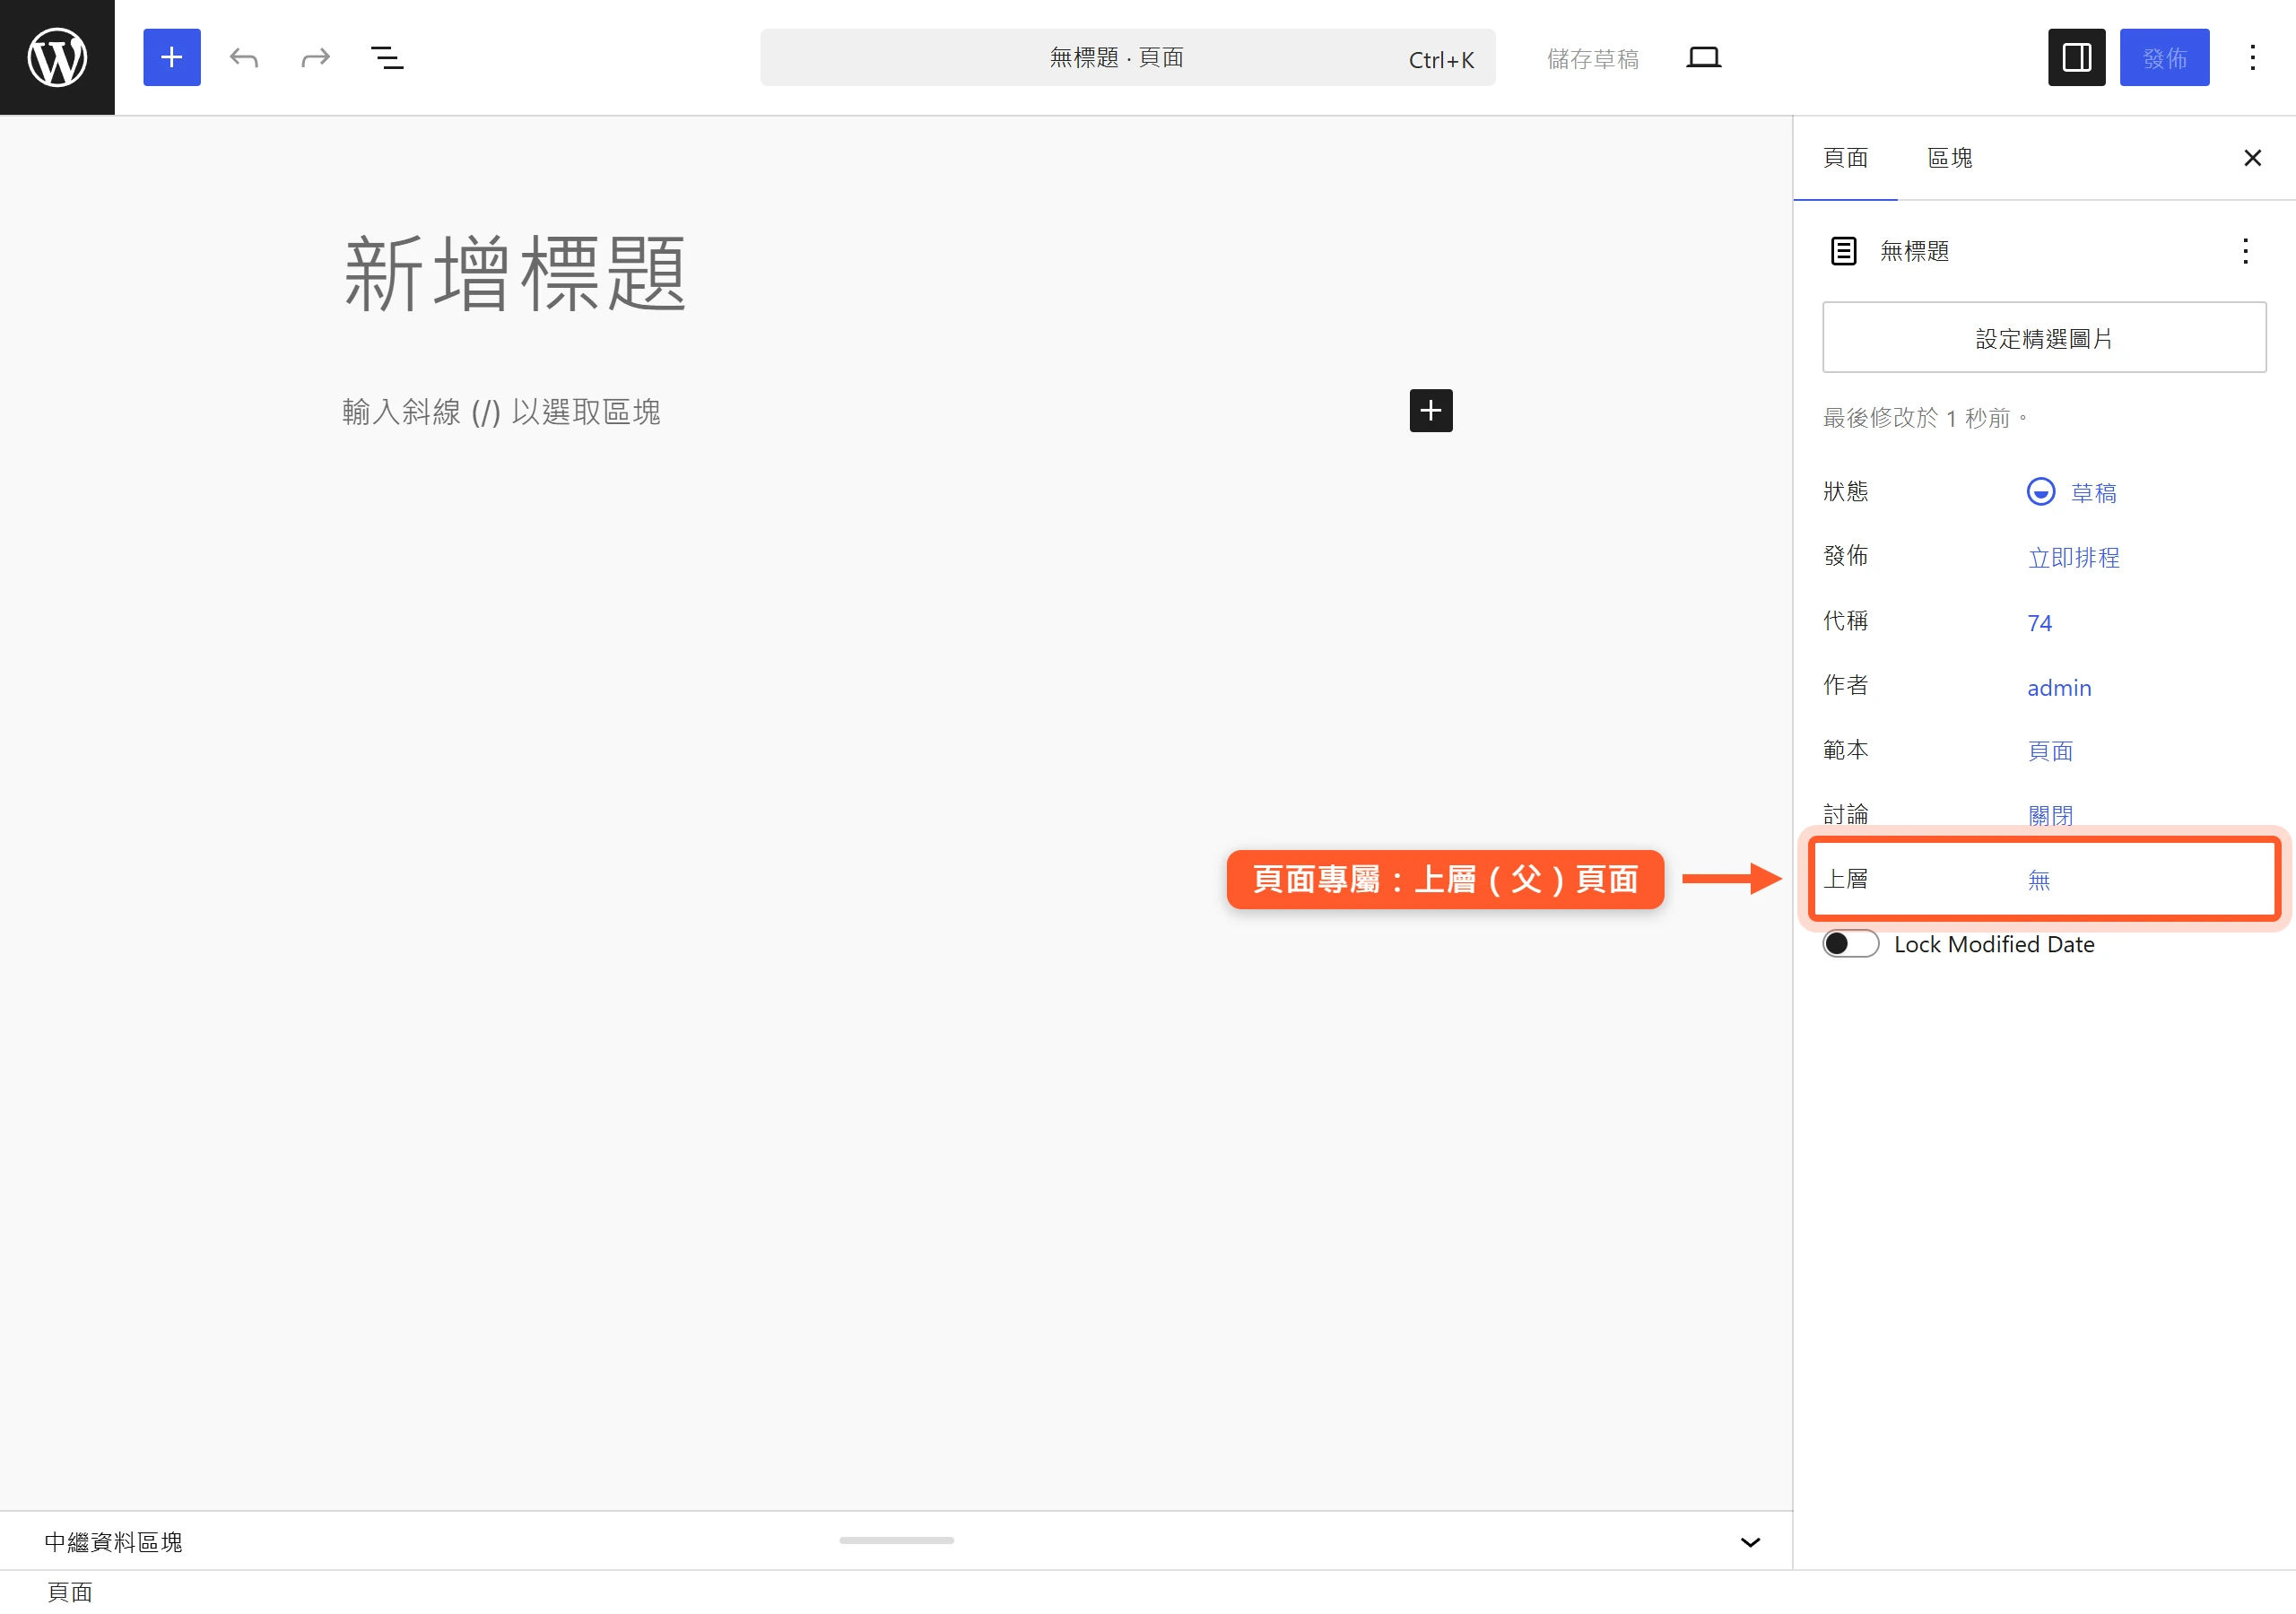The image size is (2296, 1614).
Task: Click the Ctrl+K shortcut hint
Action: pyautogui.click(x=1441, y=60)
